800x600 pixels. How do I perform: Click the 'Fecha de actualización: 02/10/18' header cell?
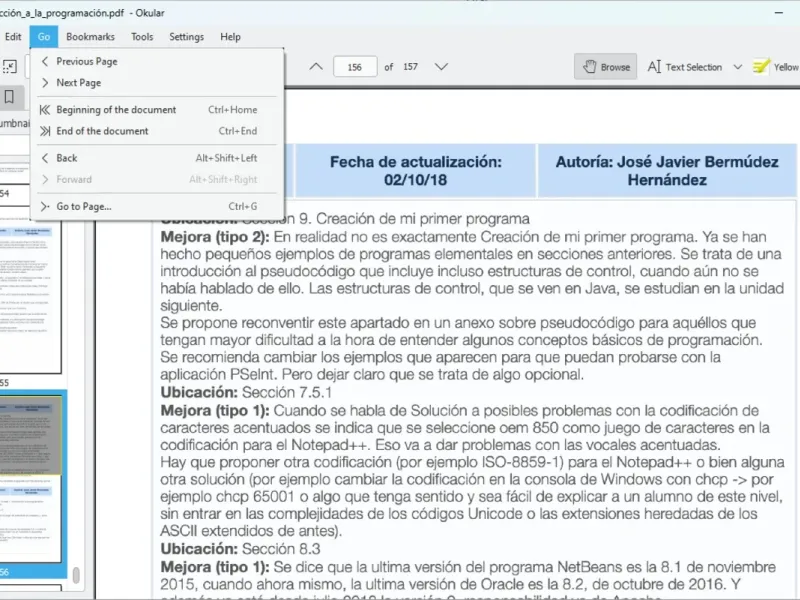point(415,171)
